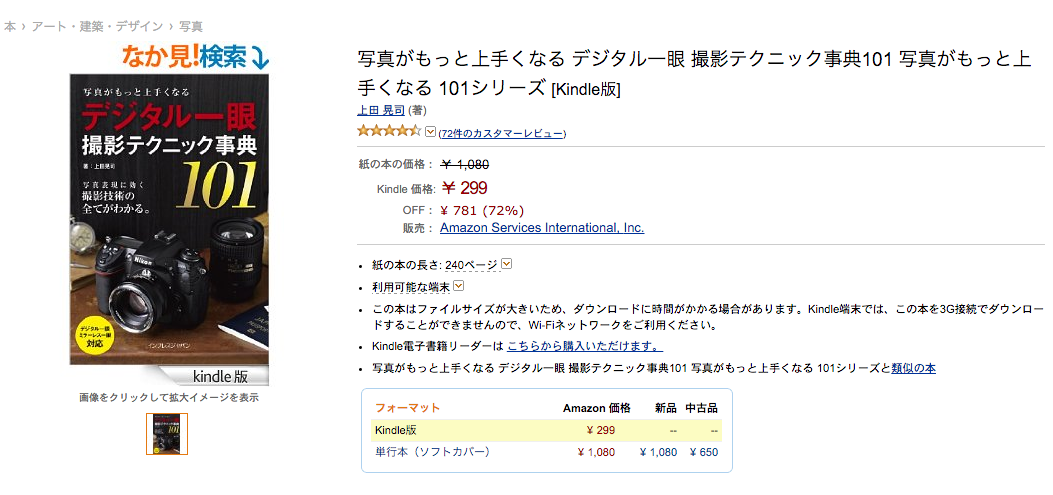Select the small cover thumbnail below image
The width and height of the screenshot is (1053, 495).
click(x=167, y=434)
